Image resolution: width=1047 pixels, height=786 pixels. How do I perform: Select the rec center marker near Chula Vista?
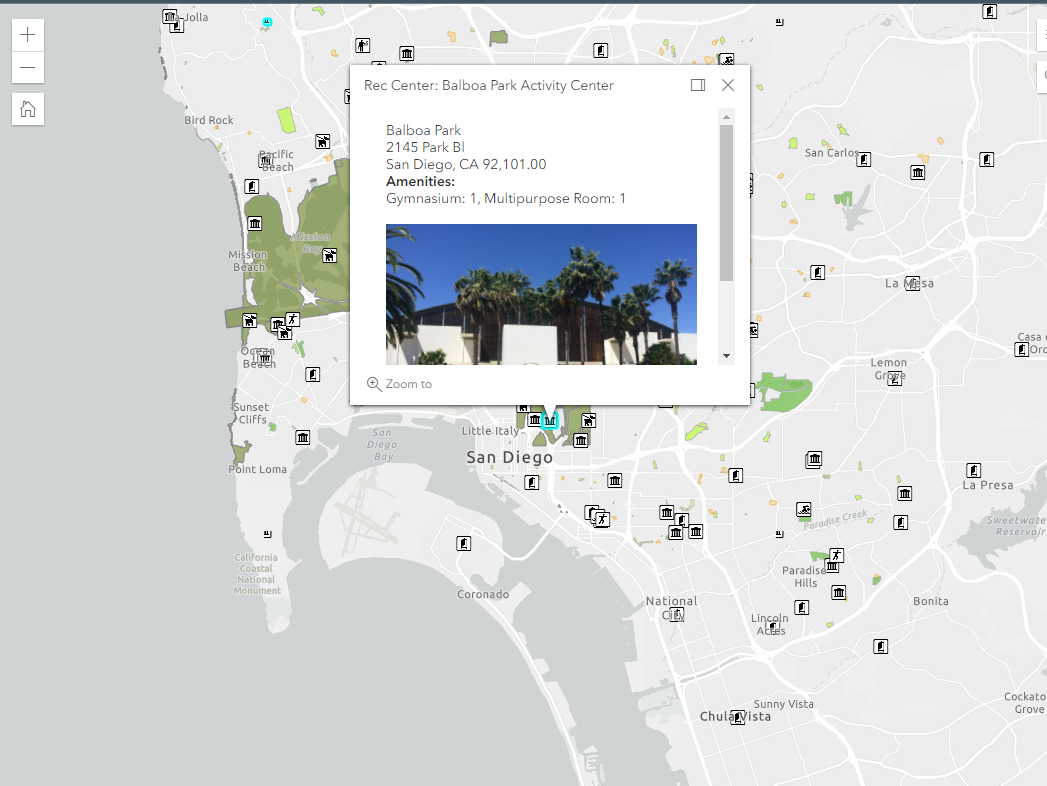click(x=737, y=716)
